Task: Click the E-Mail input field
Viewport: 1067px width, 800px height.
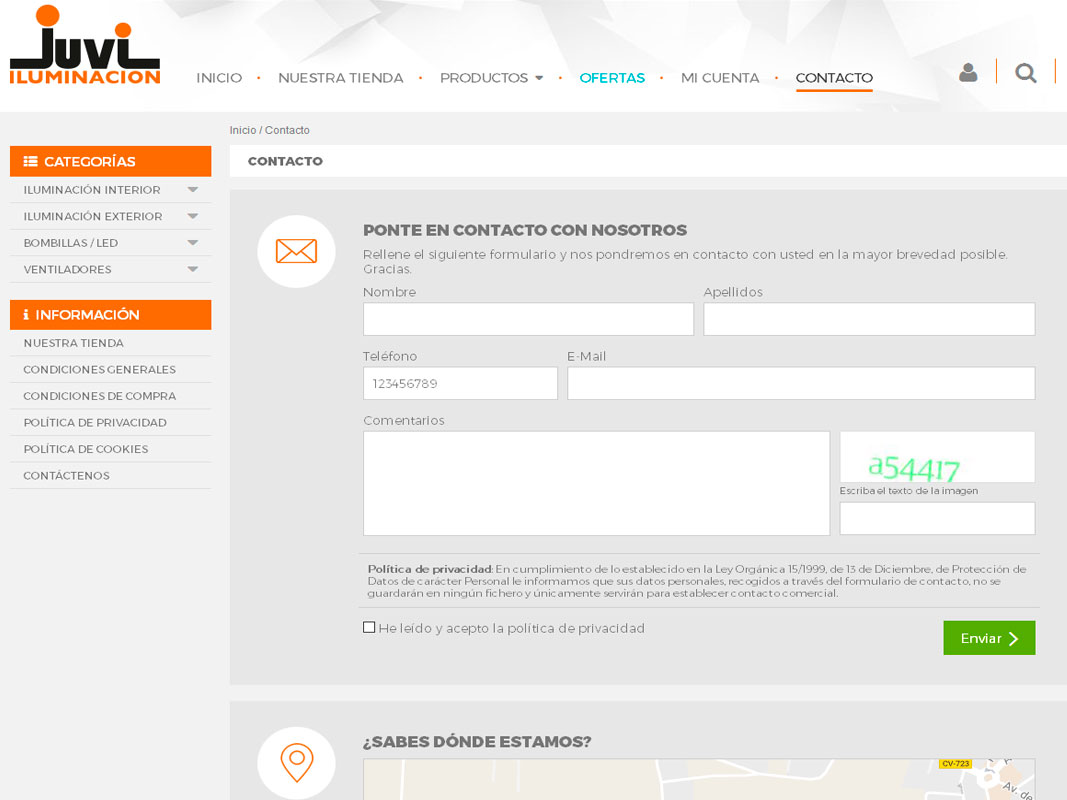Action: pyautogui.click(x=800, y=383)
